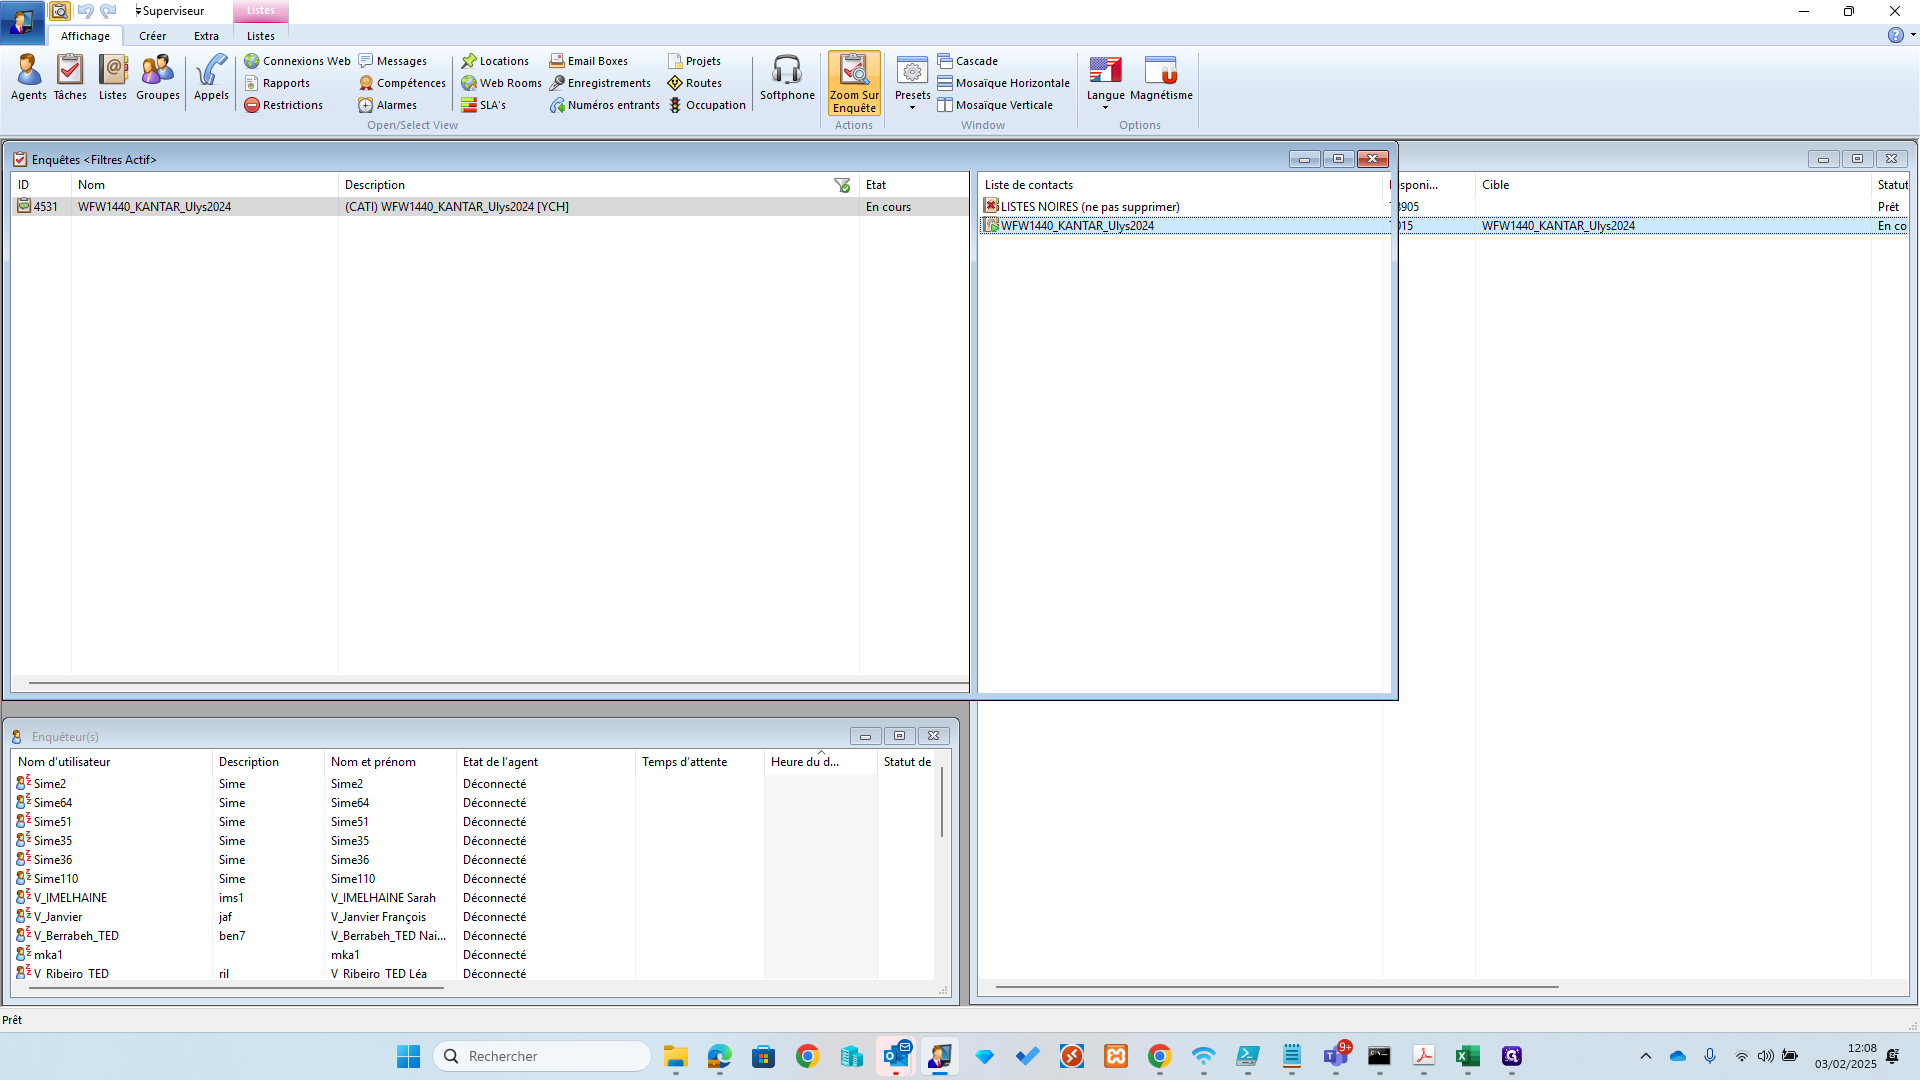Open File Explorer from taskbar
This screenshot has width=1920, height=1080.
point(676,1056)
